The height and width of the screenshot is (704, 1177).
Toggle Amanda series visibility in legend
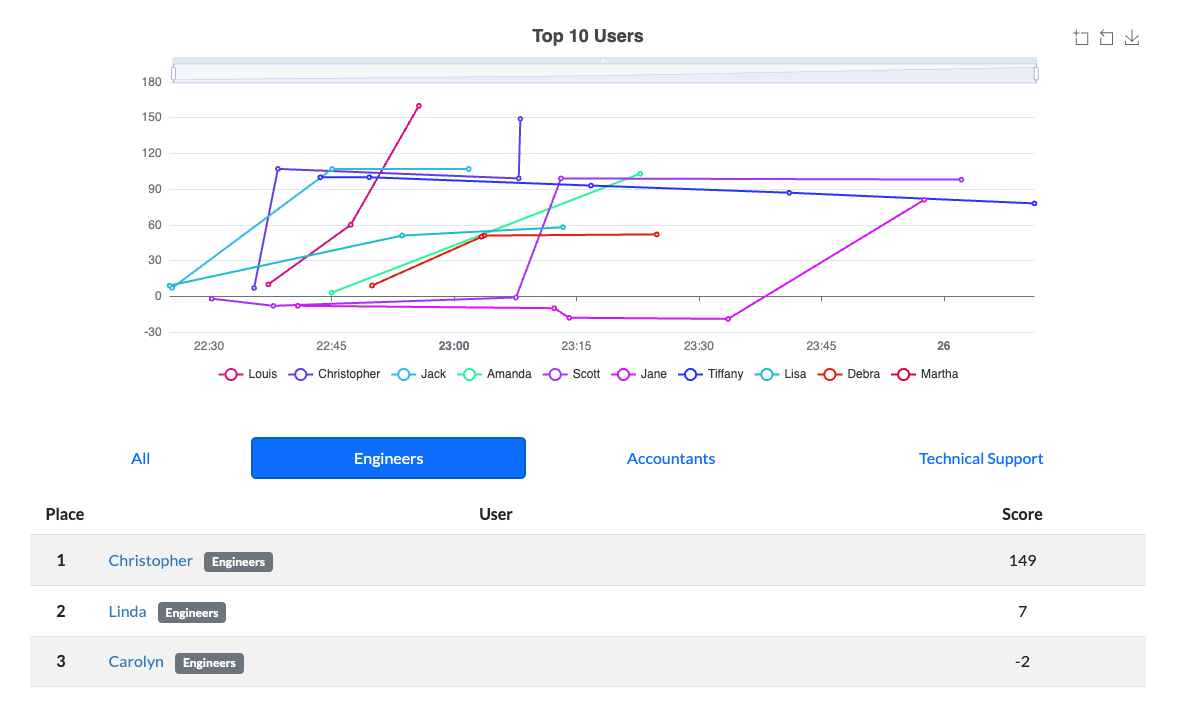click(494, 374)
